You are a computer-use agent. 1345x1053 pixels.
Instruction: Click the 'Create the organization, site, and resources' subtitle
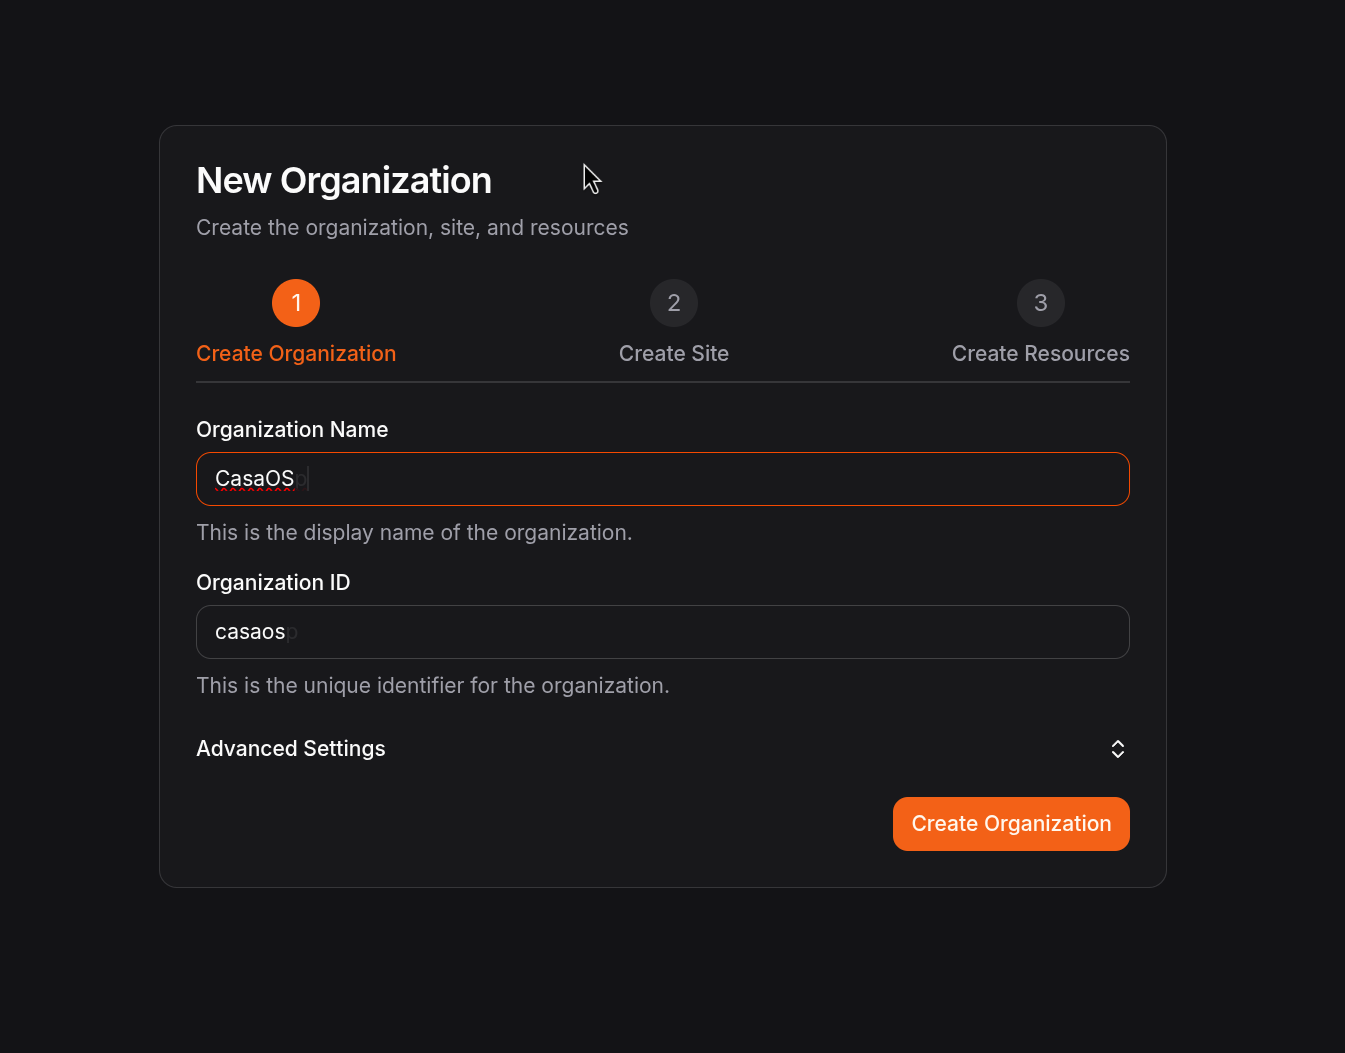tap(412, 228)
